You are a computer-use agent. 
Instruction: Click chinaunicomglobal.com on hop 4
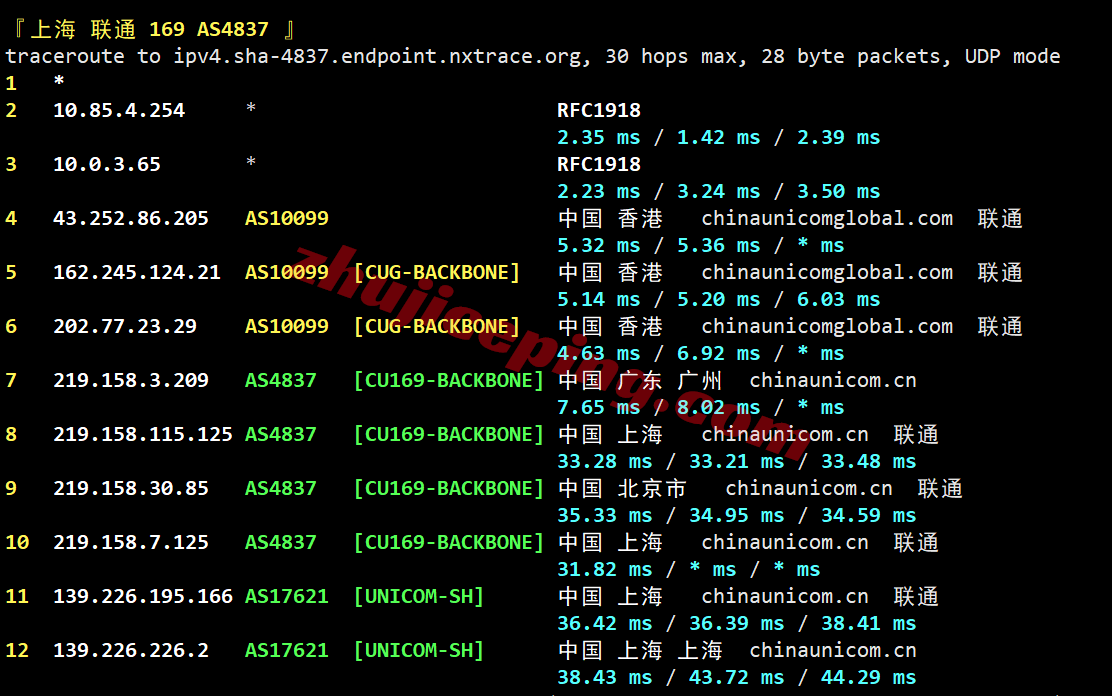[827, 219]
